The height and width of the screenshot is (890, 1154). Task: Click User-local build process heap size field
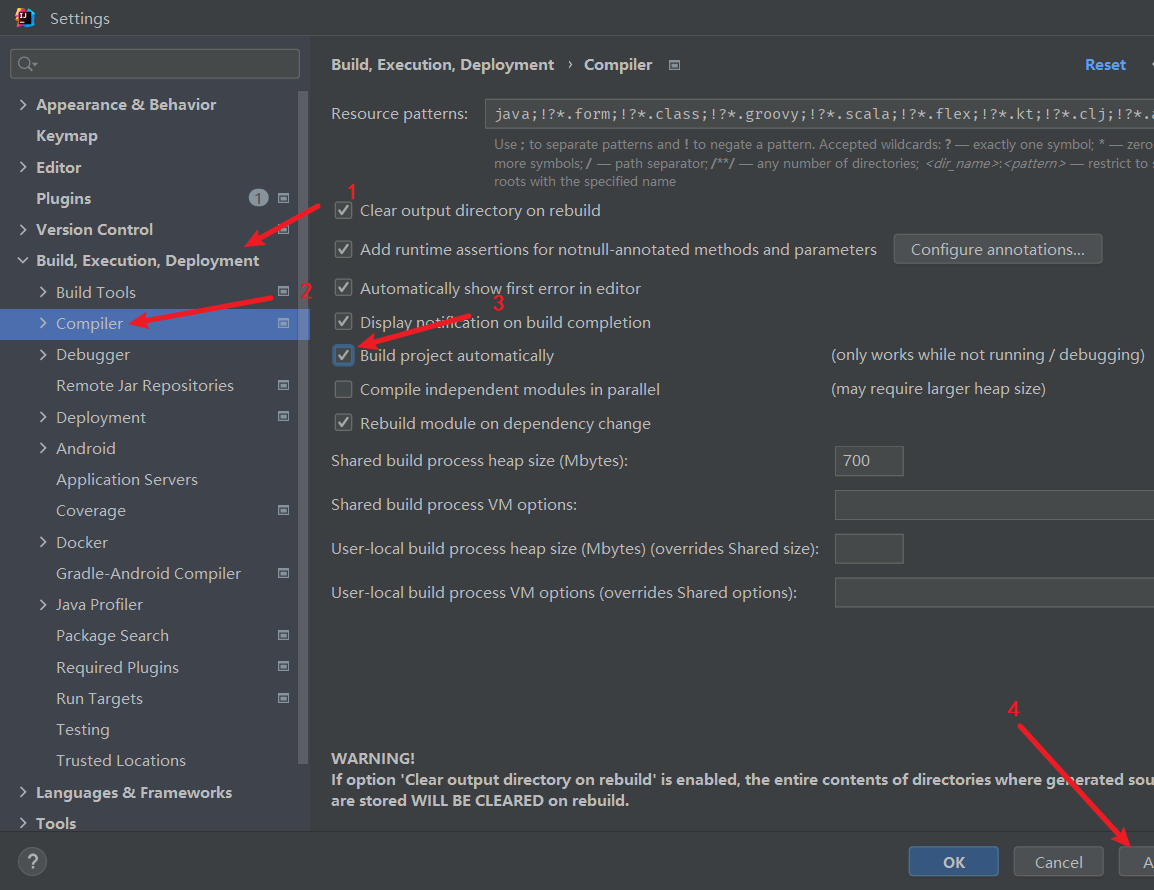pos(868,548)
